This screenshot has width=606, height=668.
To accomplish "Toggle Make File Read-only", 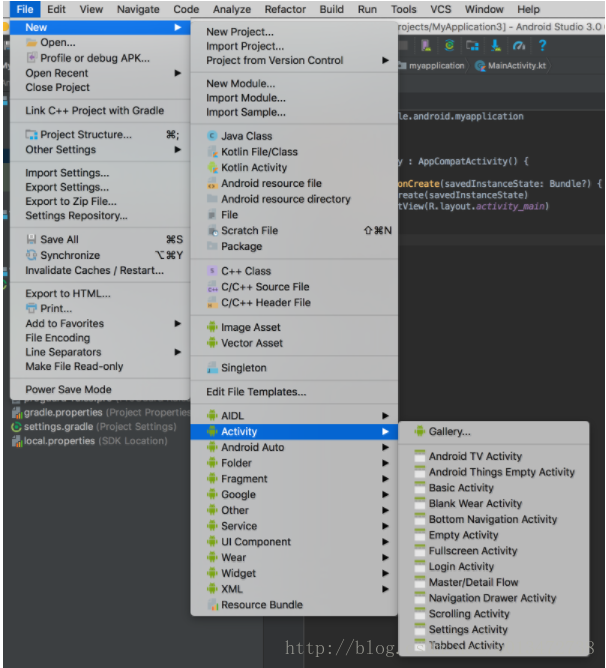I will click(100, 366).
